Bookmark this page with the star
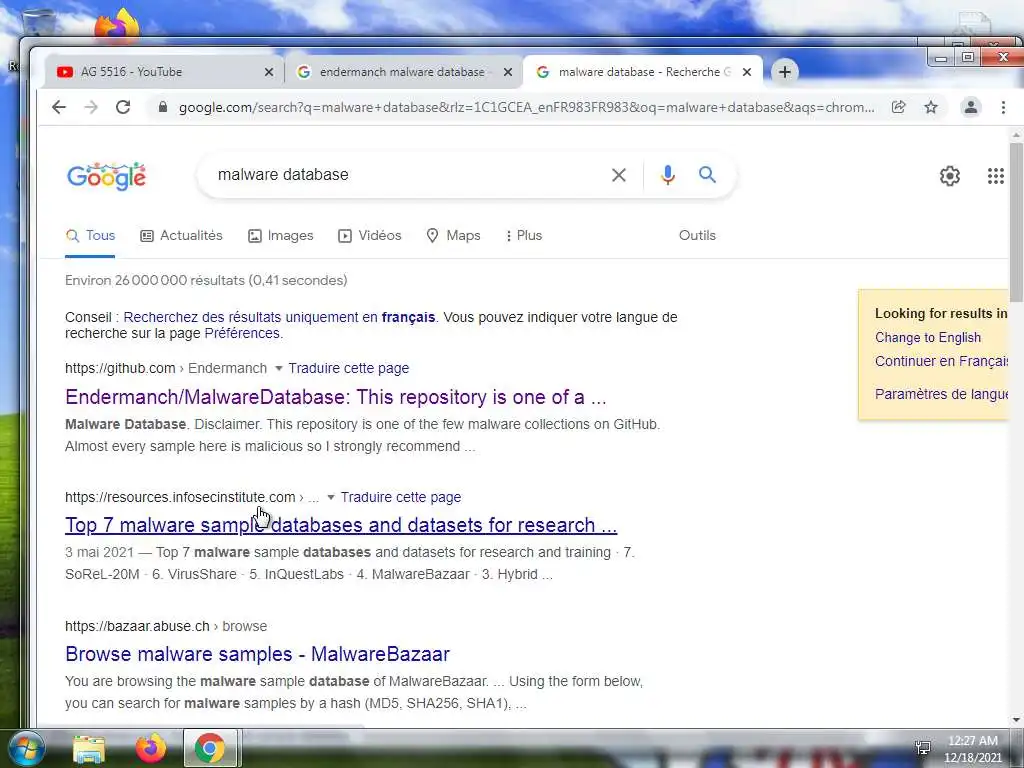Image resolution: width=1024 pixels, height=768 pixels. point(931,107)
